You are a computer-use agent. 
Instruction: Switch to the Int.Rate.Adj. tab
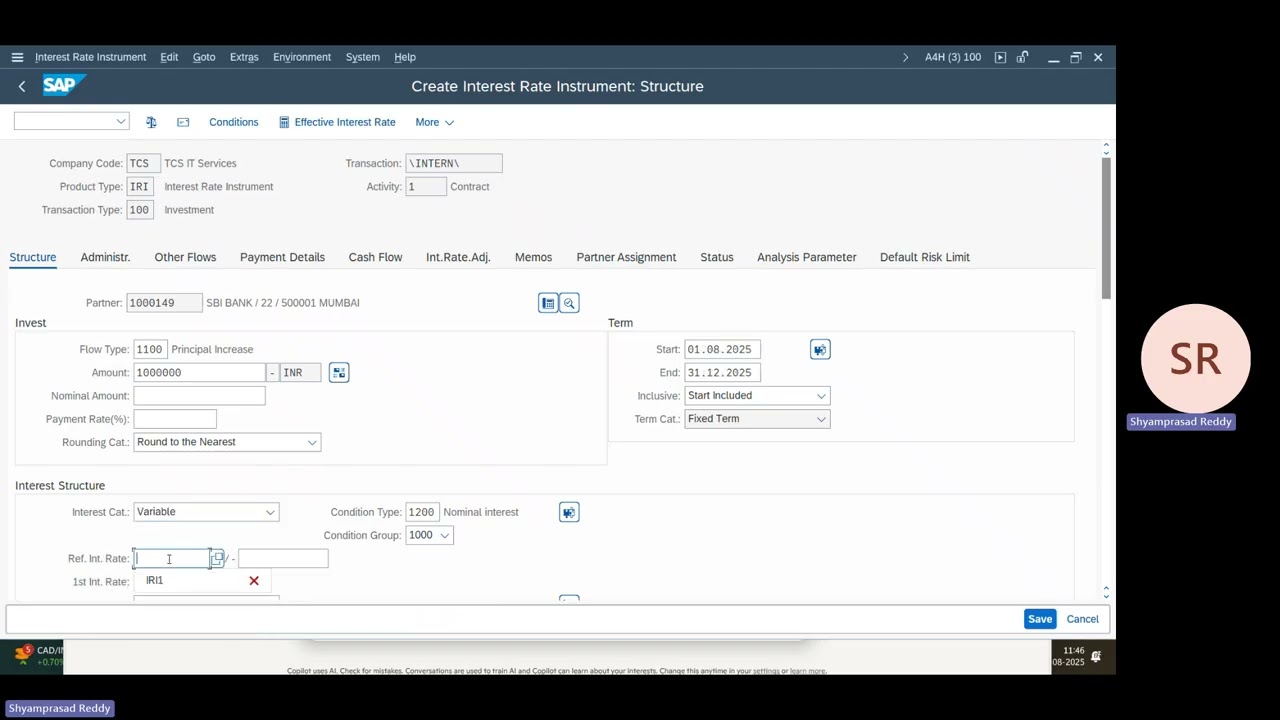[458, 257]
